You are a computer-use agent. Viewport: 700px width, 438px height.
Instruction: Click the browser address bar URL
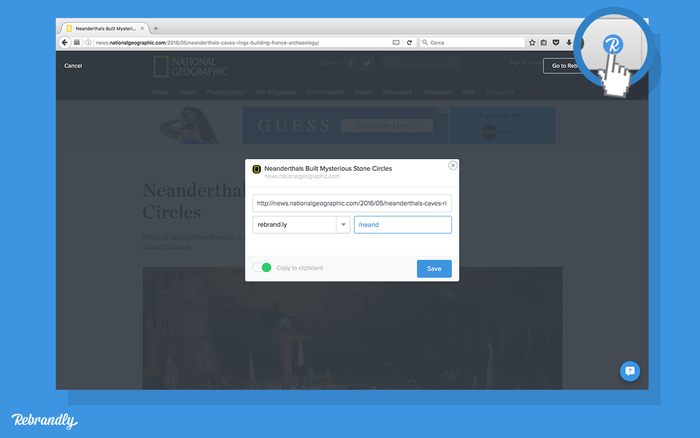(x=208, y=42)
